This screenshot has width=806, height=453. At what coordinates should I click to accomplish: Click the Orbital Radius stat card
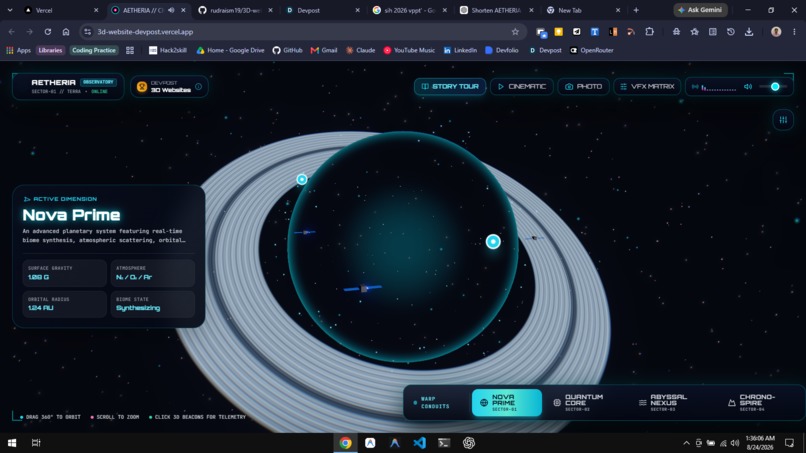coord(64,304)
